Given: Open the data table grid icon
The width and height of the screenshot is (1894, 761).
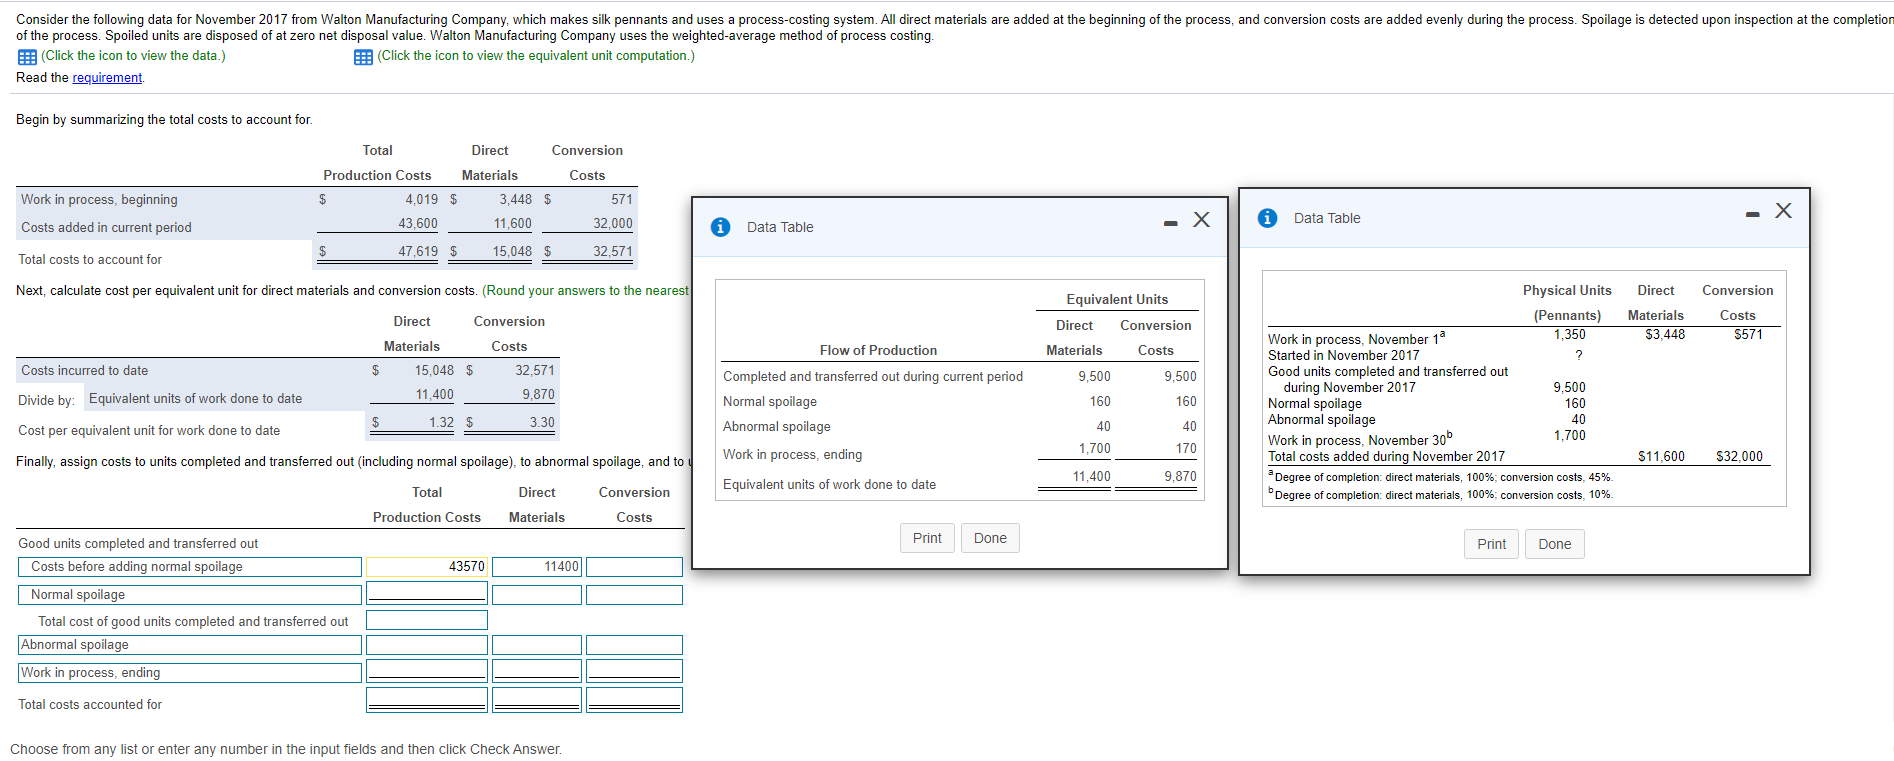Looking at the screenshot, I should click(28, 57).
